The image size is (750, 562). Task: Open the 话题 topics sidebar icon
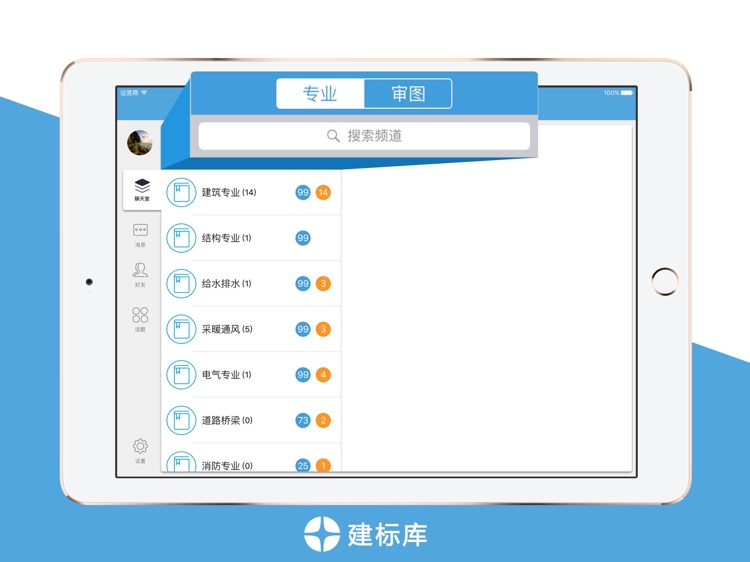point(140,319)
